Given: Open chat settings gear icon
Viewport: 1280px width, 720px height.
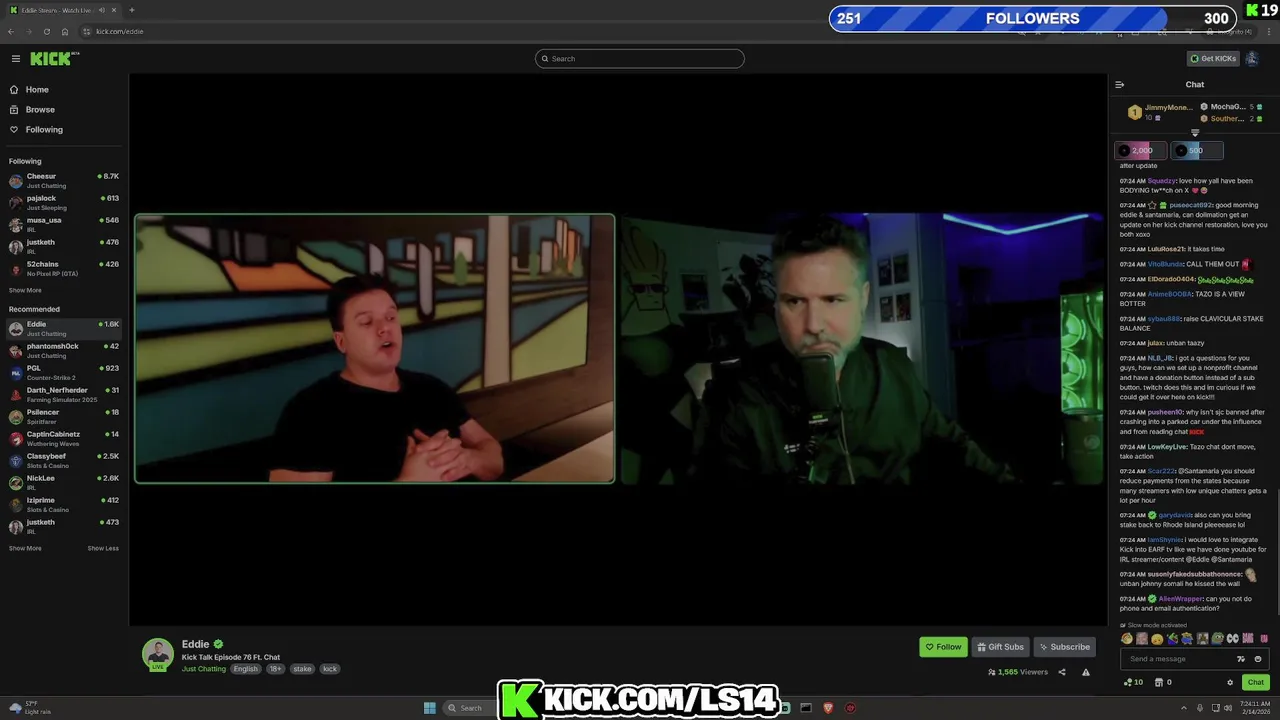Looking at the screenshot, I should pyautogui.click(x=1230, y=682).
